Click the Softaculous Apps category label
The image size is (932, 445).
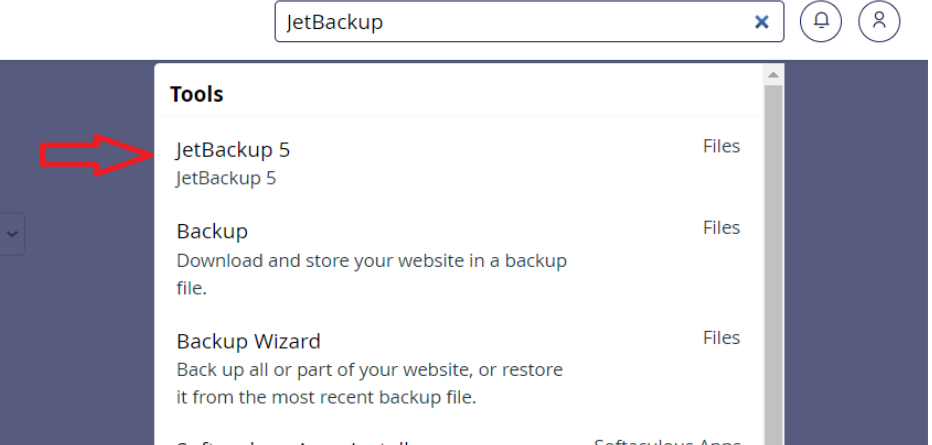point(667,441)
